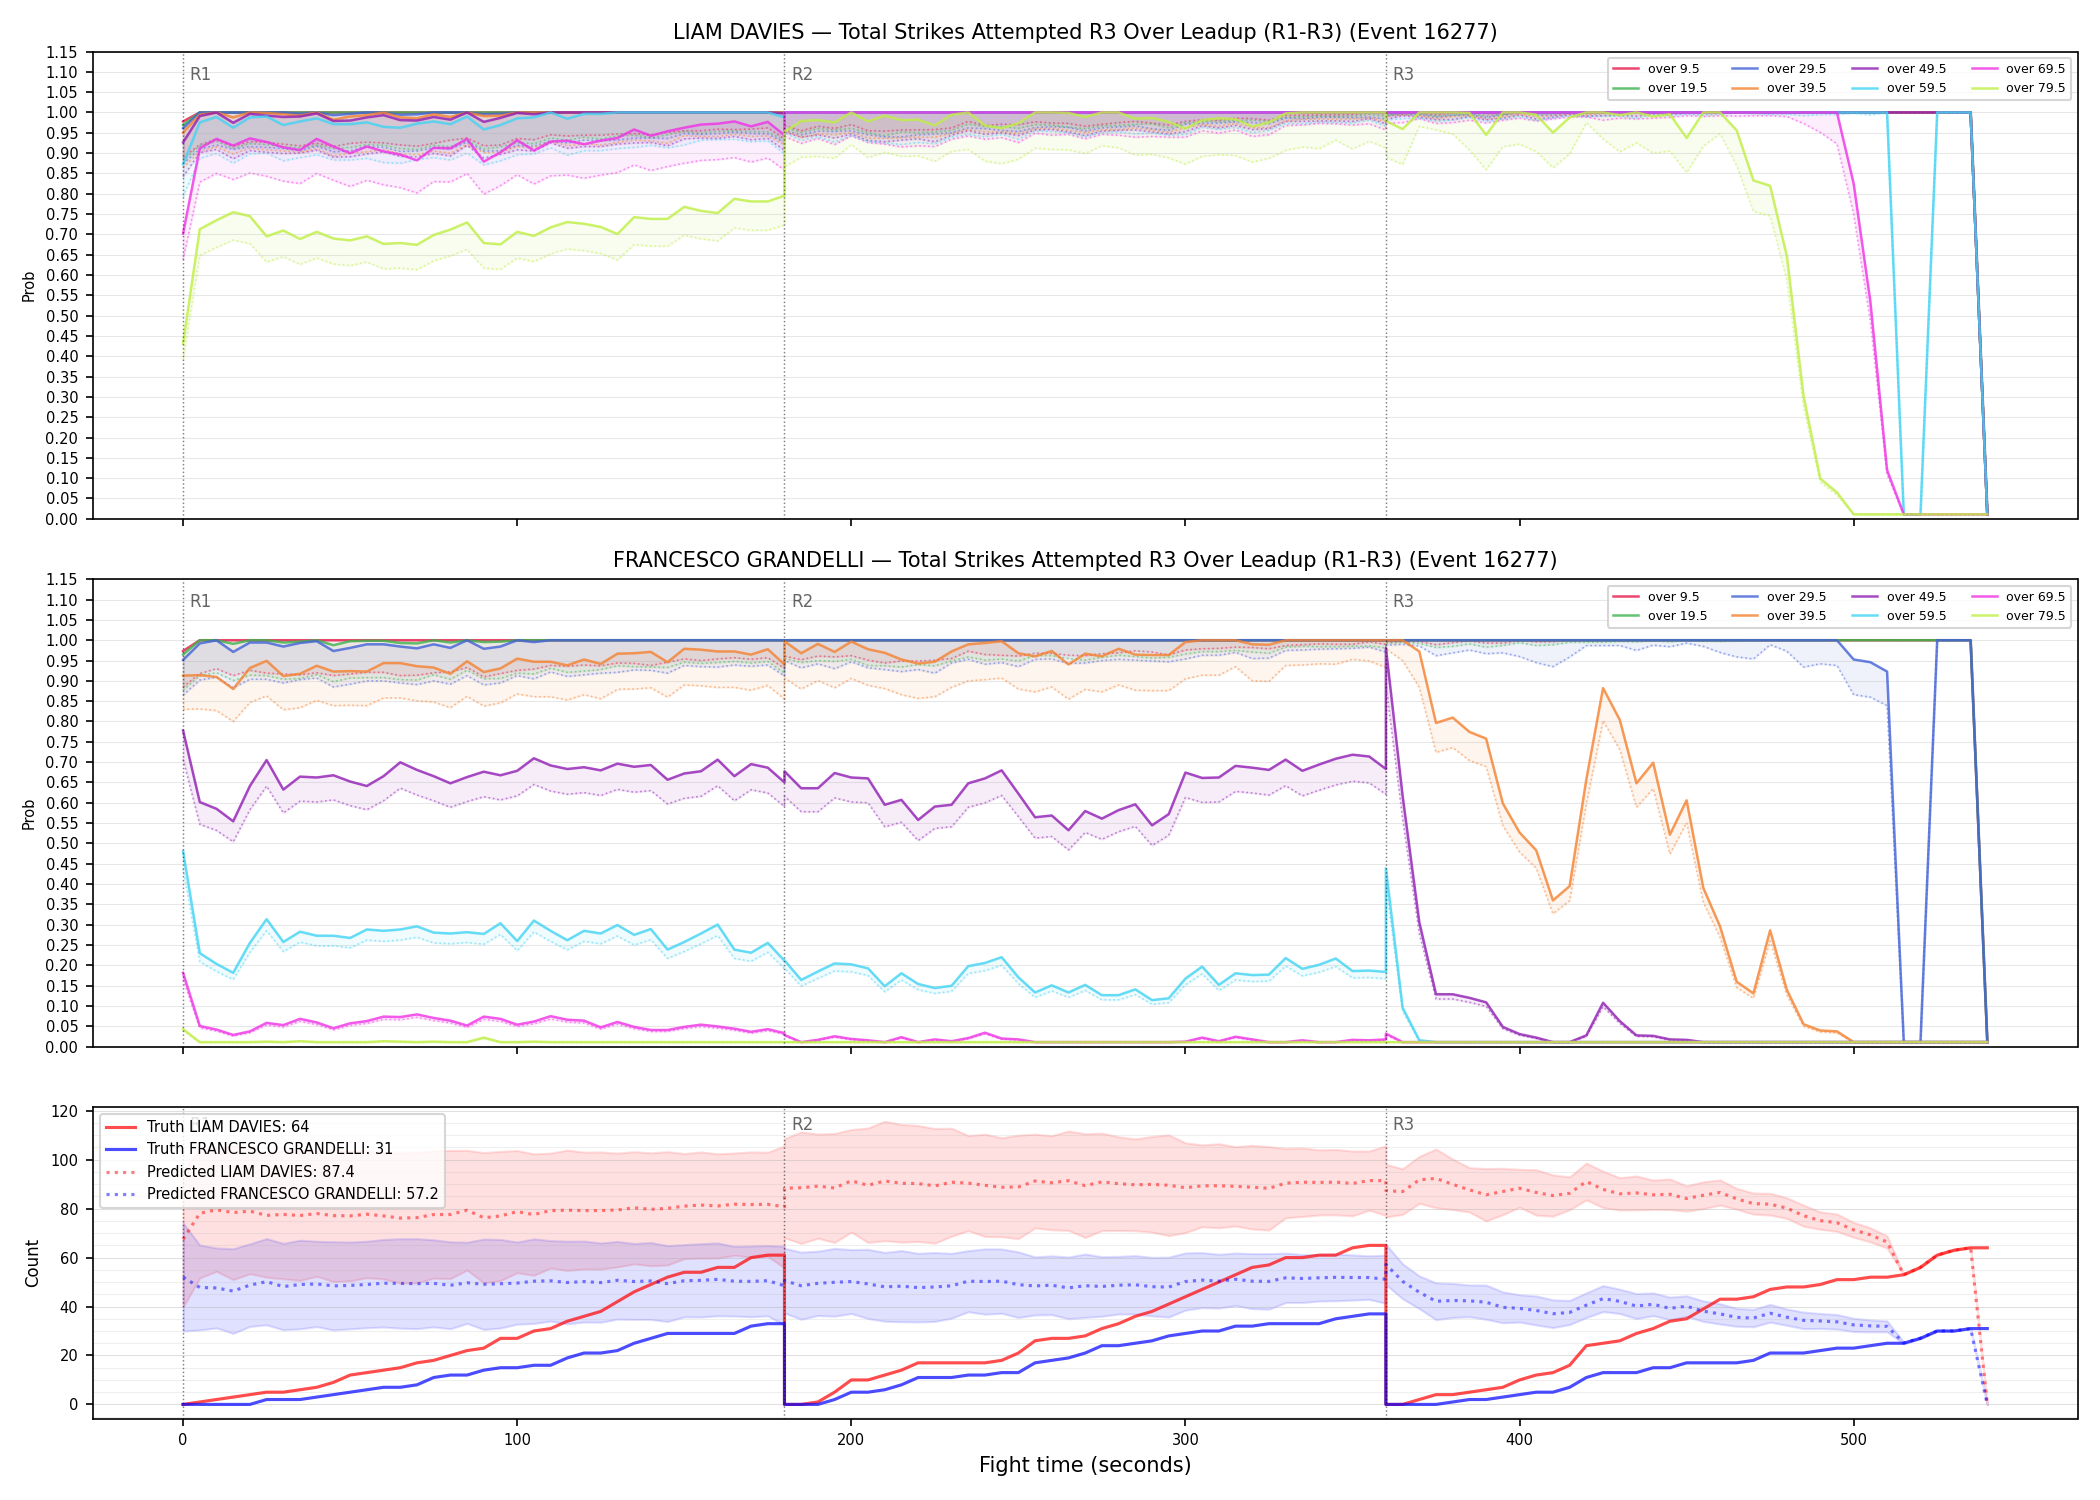Screen dimensions: 2100x1500
Task: Click the FRANCESCO GRANDELLI middle chart title
Action: pos(1085,560)
